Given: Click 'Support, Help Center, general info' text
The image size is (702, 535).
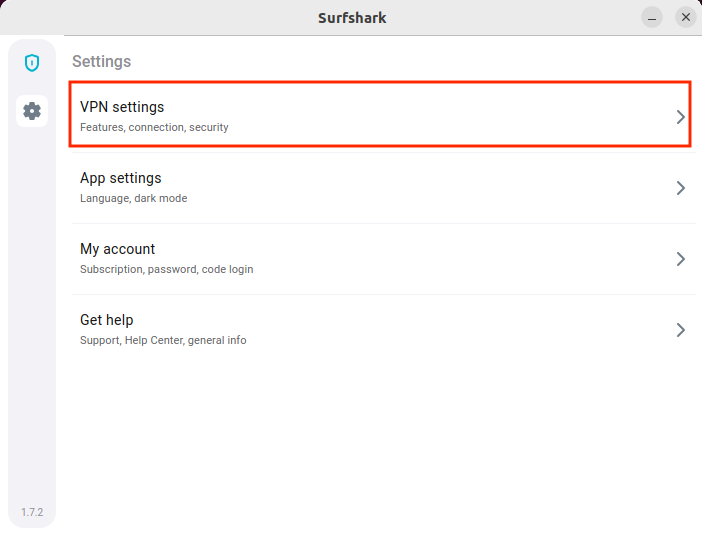Looking at the screenshot, I should 163,341.
